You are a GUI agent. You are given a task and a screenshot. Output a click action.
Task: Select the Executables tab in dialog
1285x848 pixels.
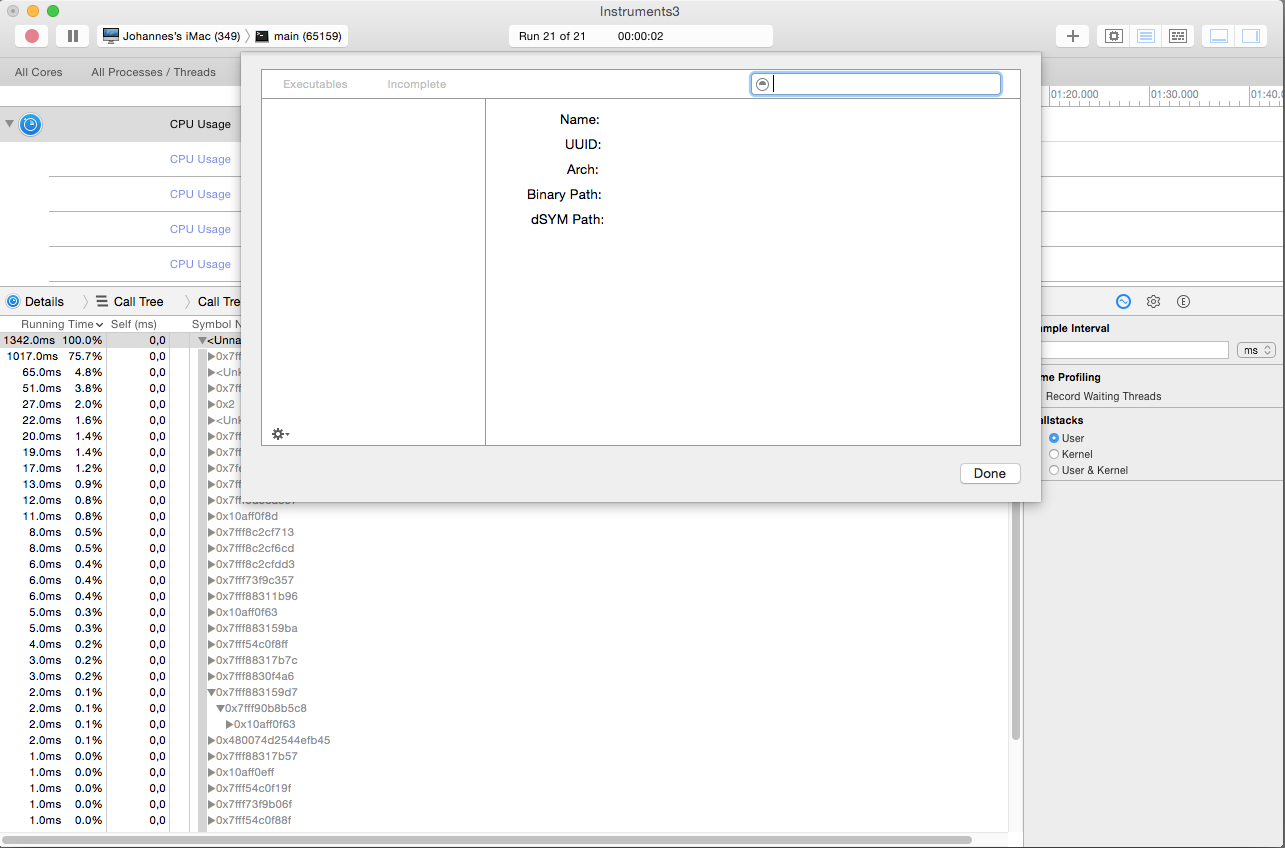point(315,84)
